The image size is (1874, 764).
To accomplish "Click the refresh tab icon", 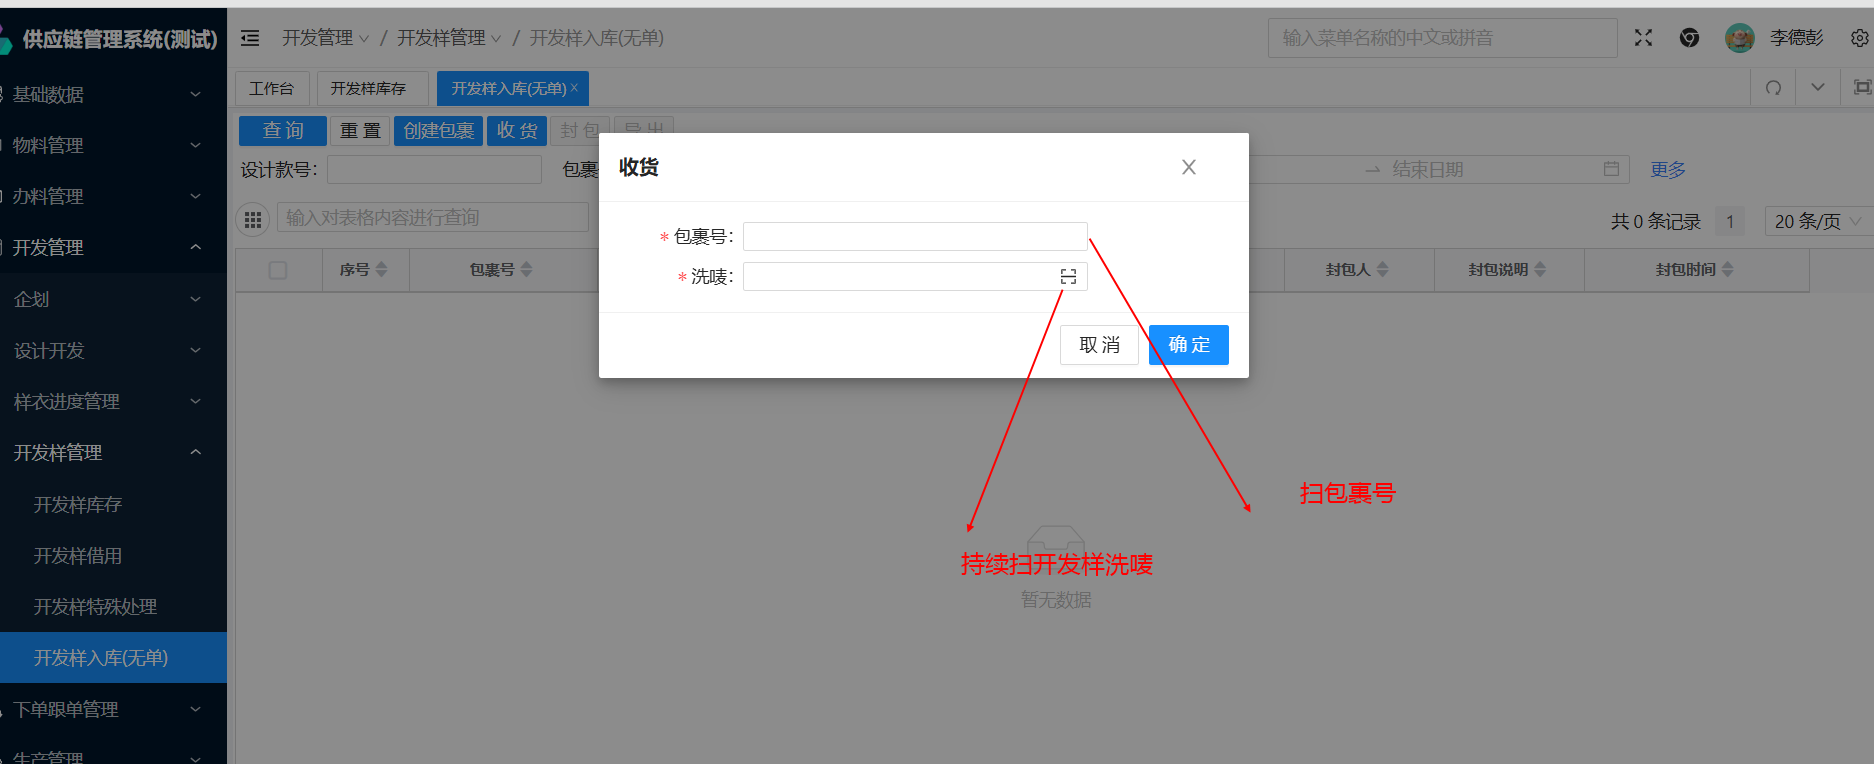I will [1773, 88].
